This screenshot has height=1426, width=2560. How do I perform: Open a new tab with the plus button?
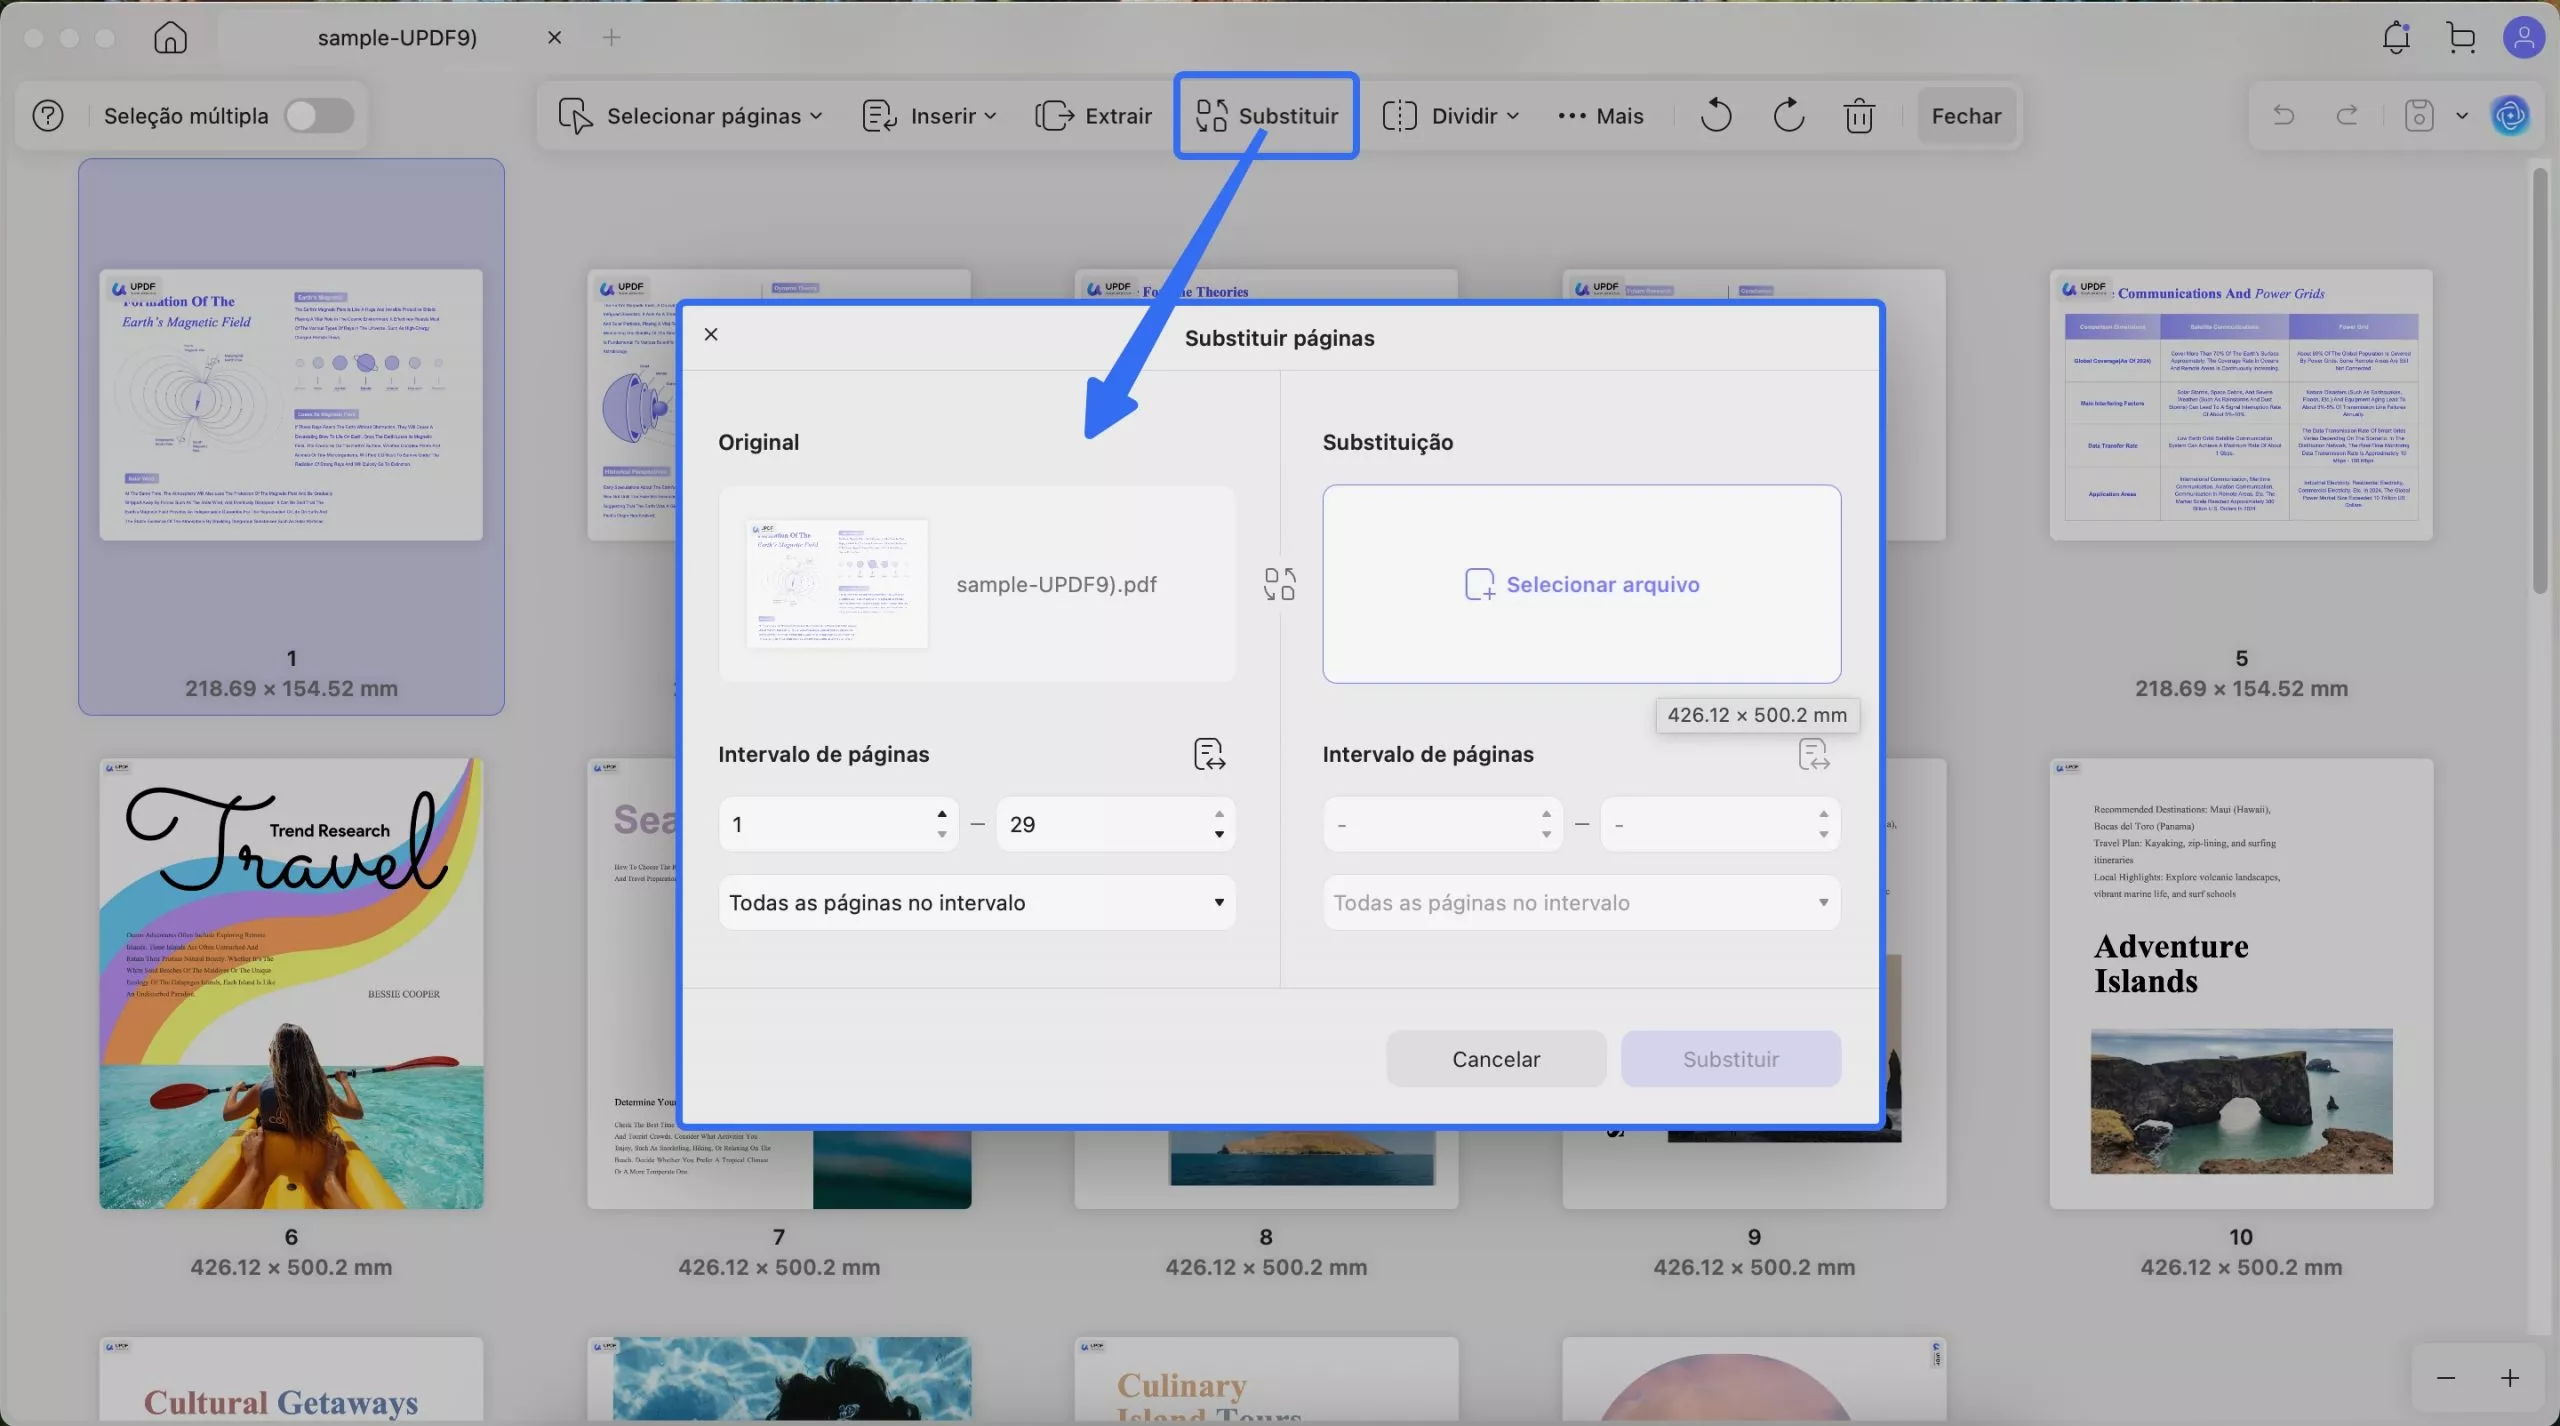pos(611,37)
